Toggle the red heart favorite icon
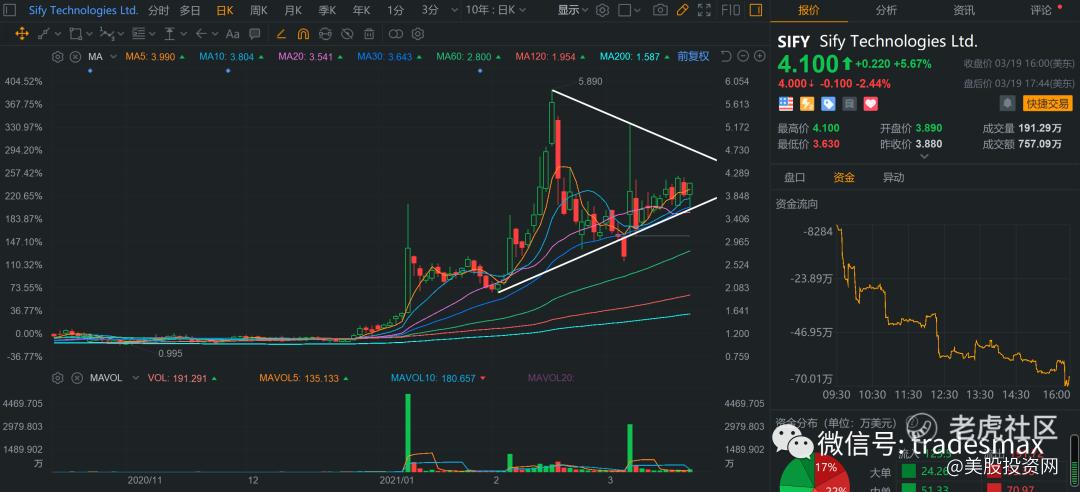Screen dimensions: 1080x492 pos(871,104)
